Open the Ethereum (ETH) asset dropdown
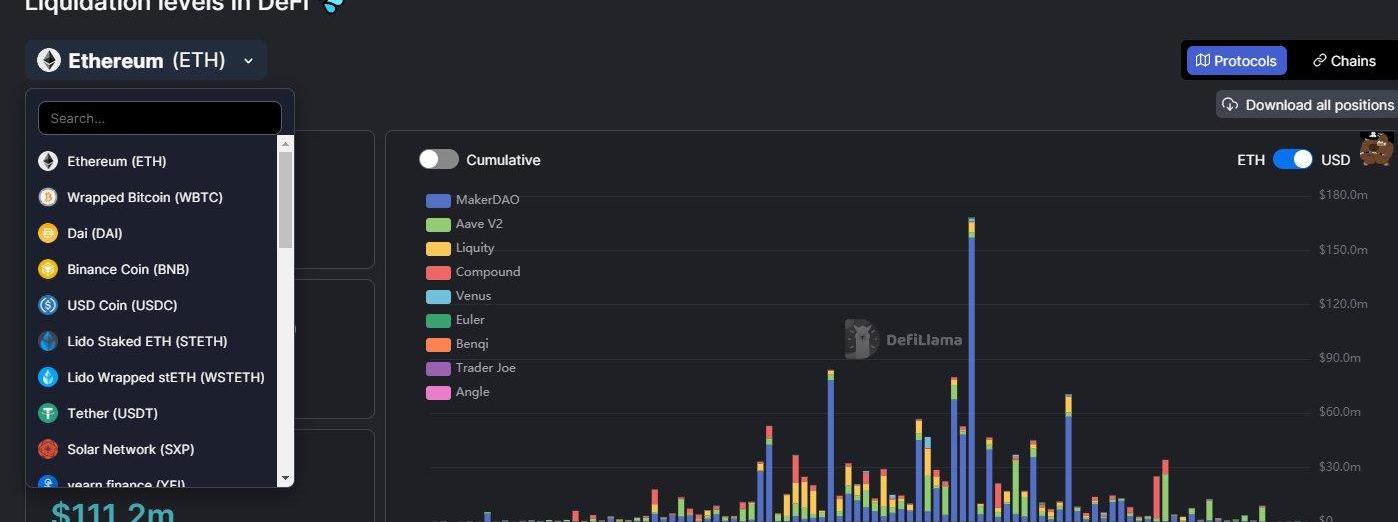Viewport: 1398px width, 522px height. 146,61
